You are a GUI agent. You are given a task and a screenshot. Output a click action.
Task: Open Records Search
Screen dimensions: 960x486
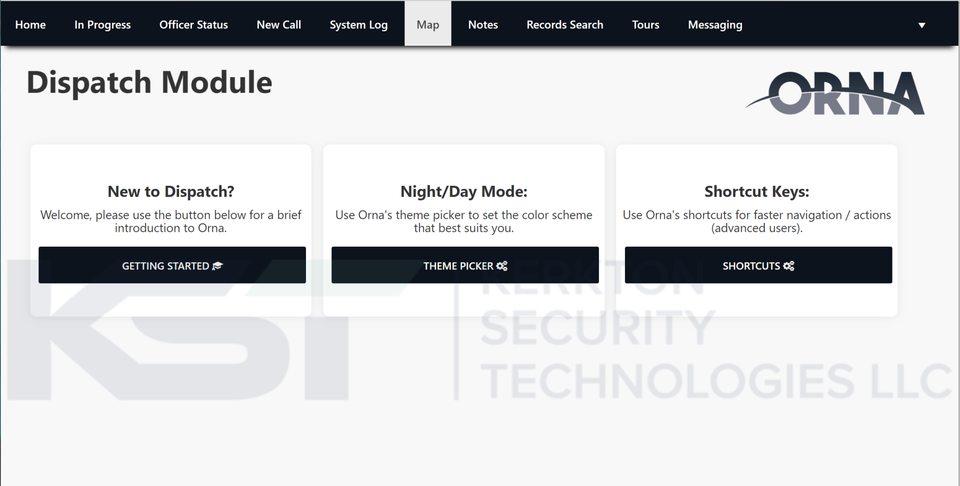564,24
